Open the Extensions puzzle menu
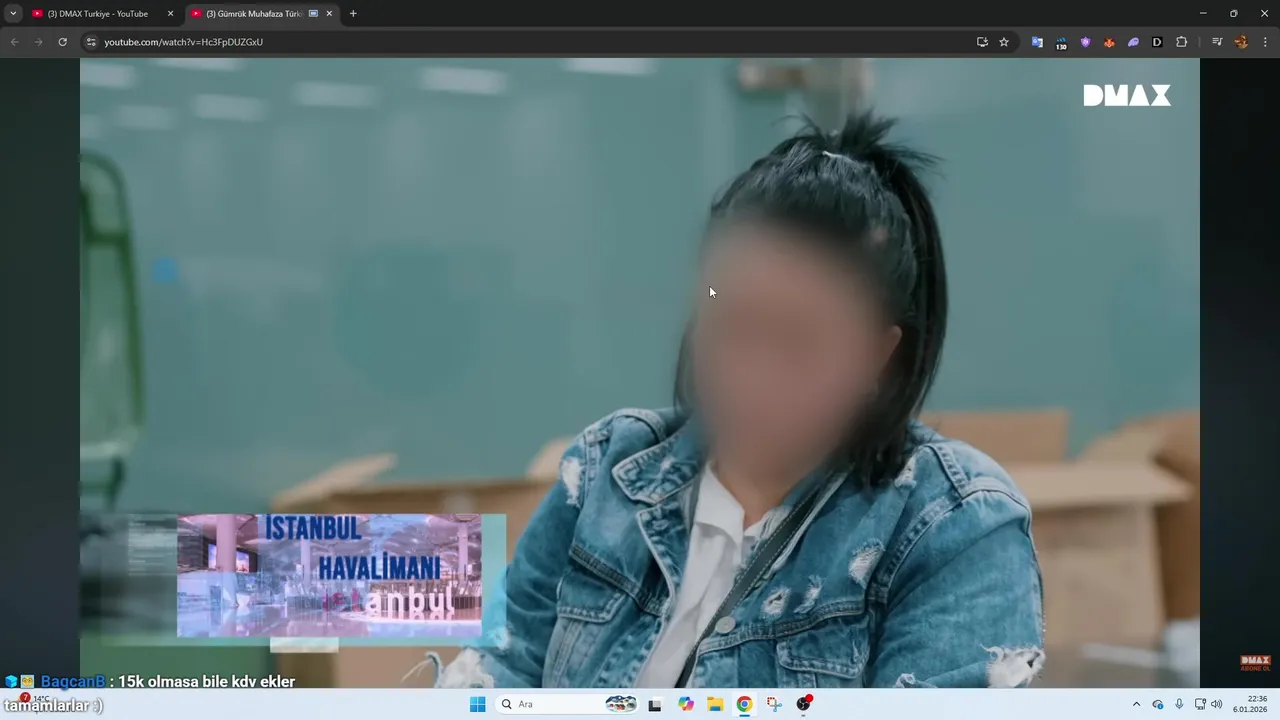The height and width of the screenshot is (720, 1280). 1181,42
